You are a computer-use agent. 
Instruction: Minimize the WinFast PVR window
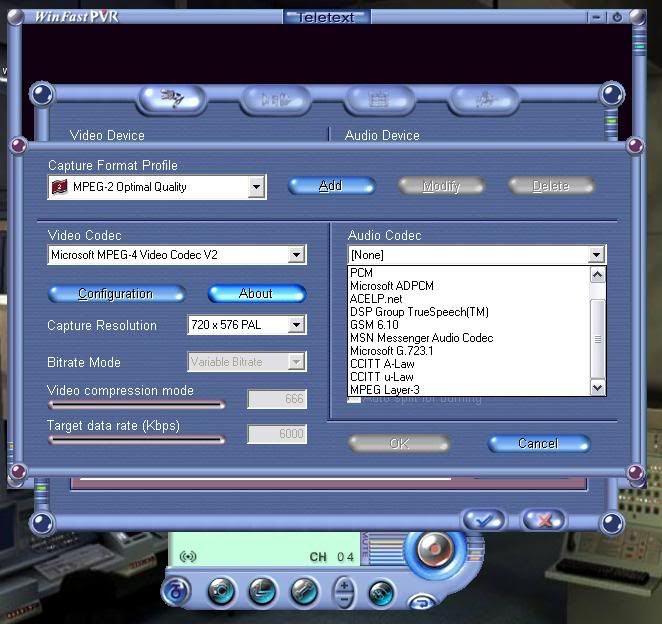[x=596, y=17]
